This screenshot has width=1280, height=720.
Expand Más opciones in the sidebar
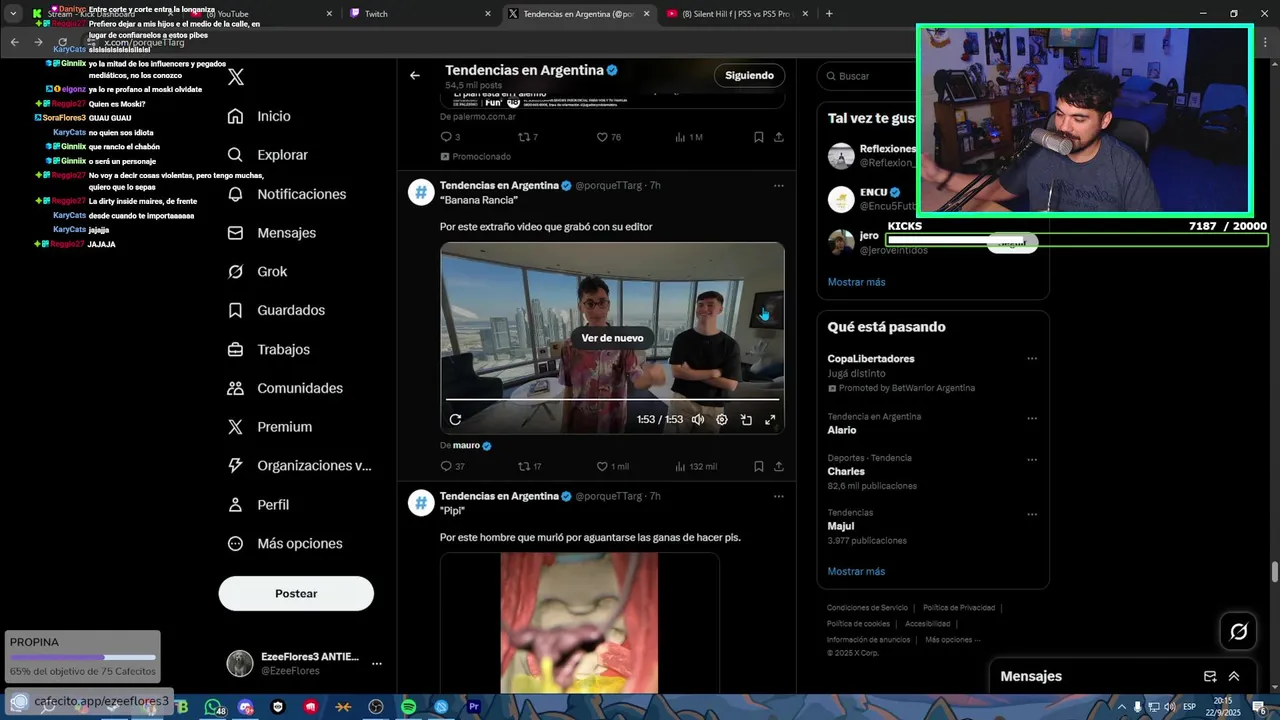coord(285,544)
